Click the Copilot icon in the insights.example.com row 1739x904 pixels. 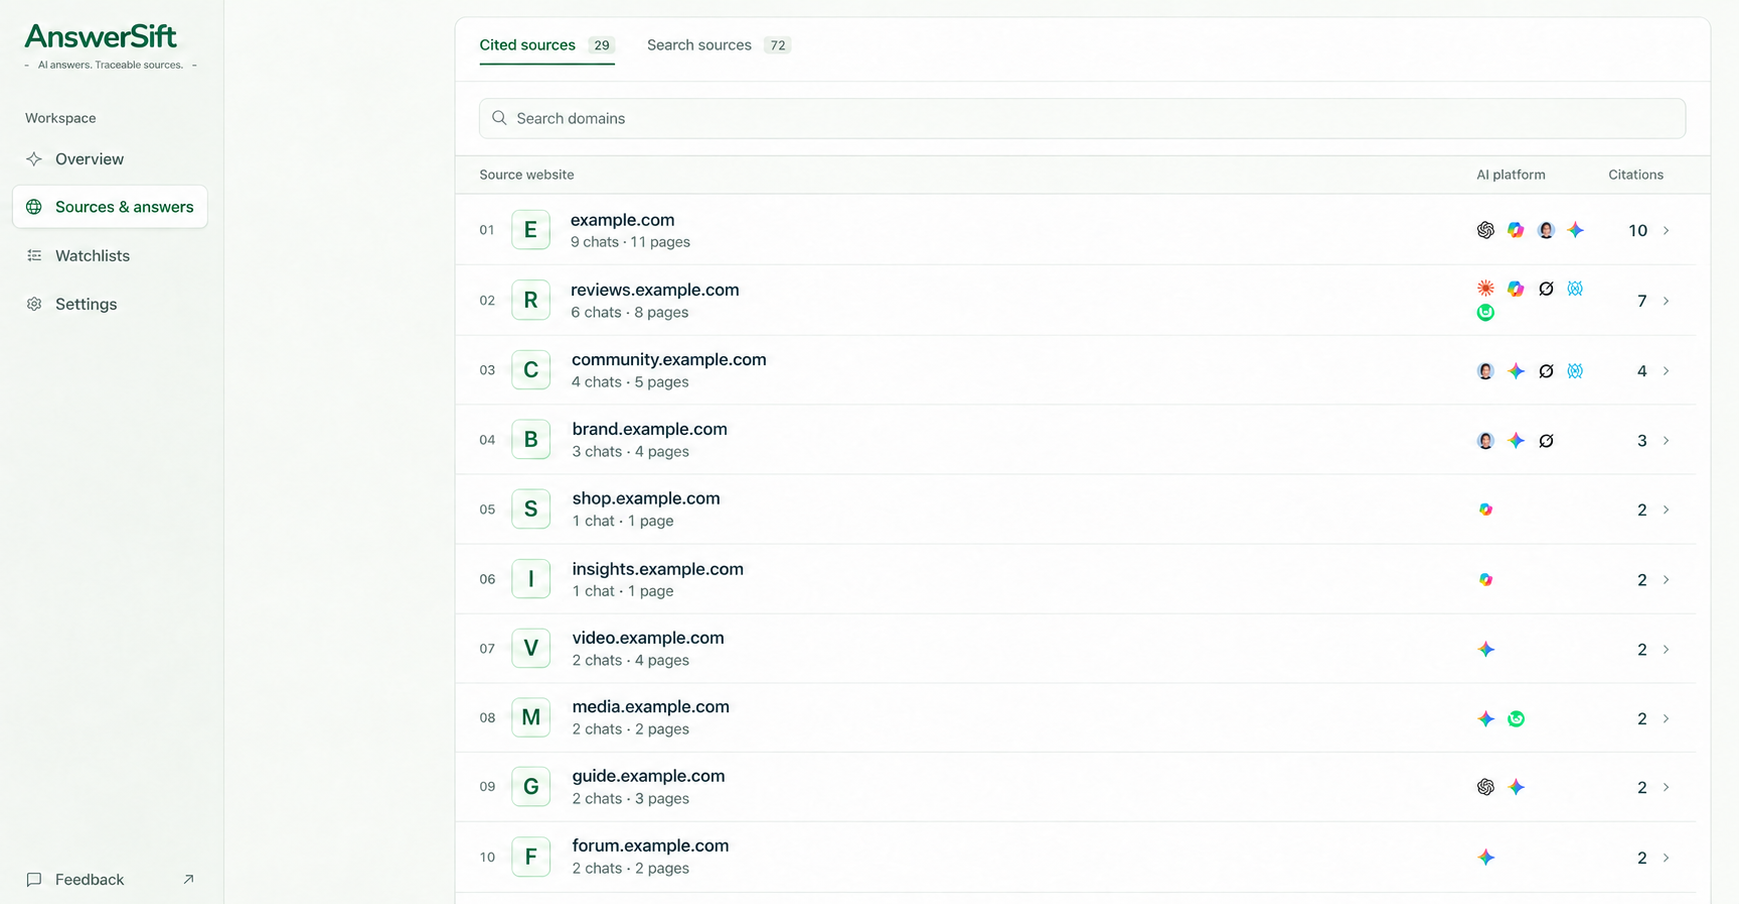(x=1486, y=580)
